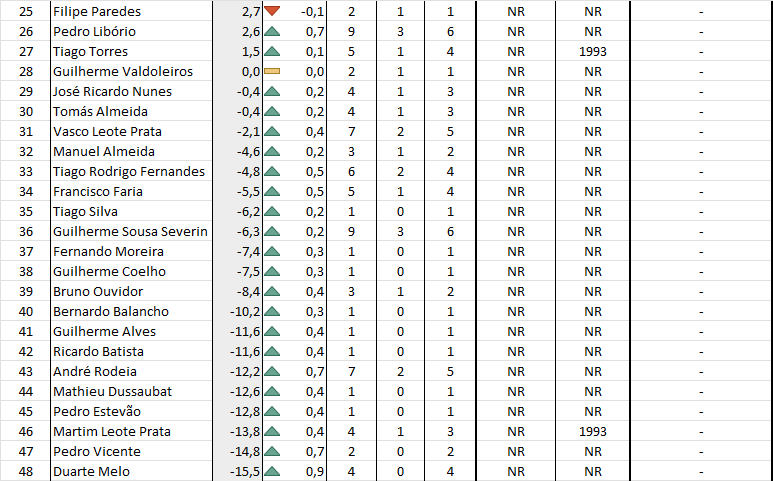This screenshot has height=481, width=773.
Task: Click the trend arrow for Pedro Vicente
Action: coord(272,451)
